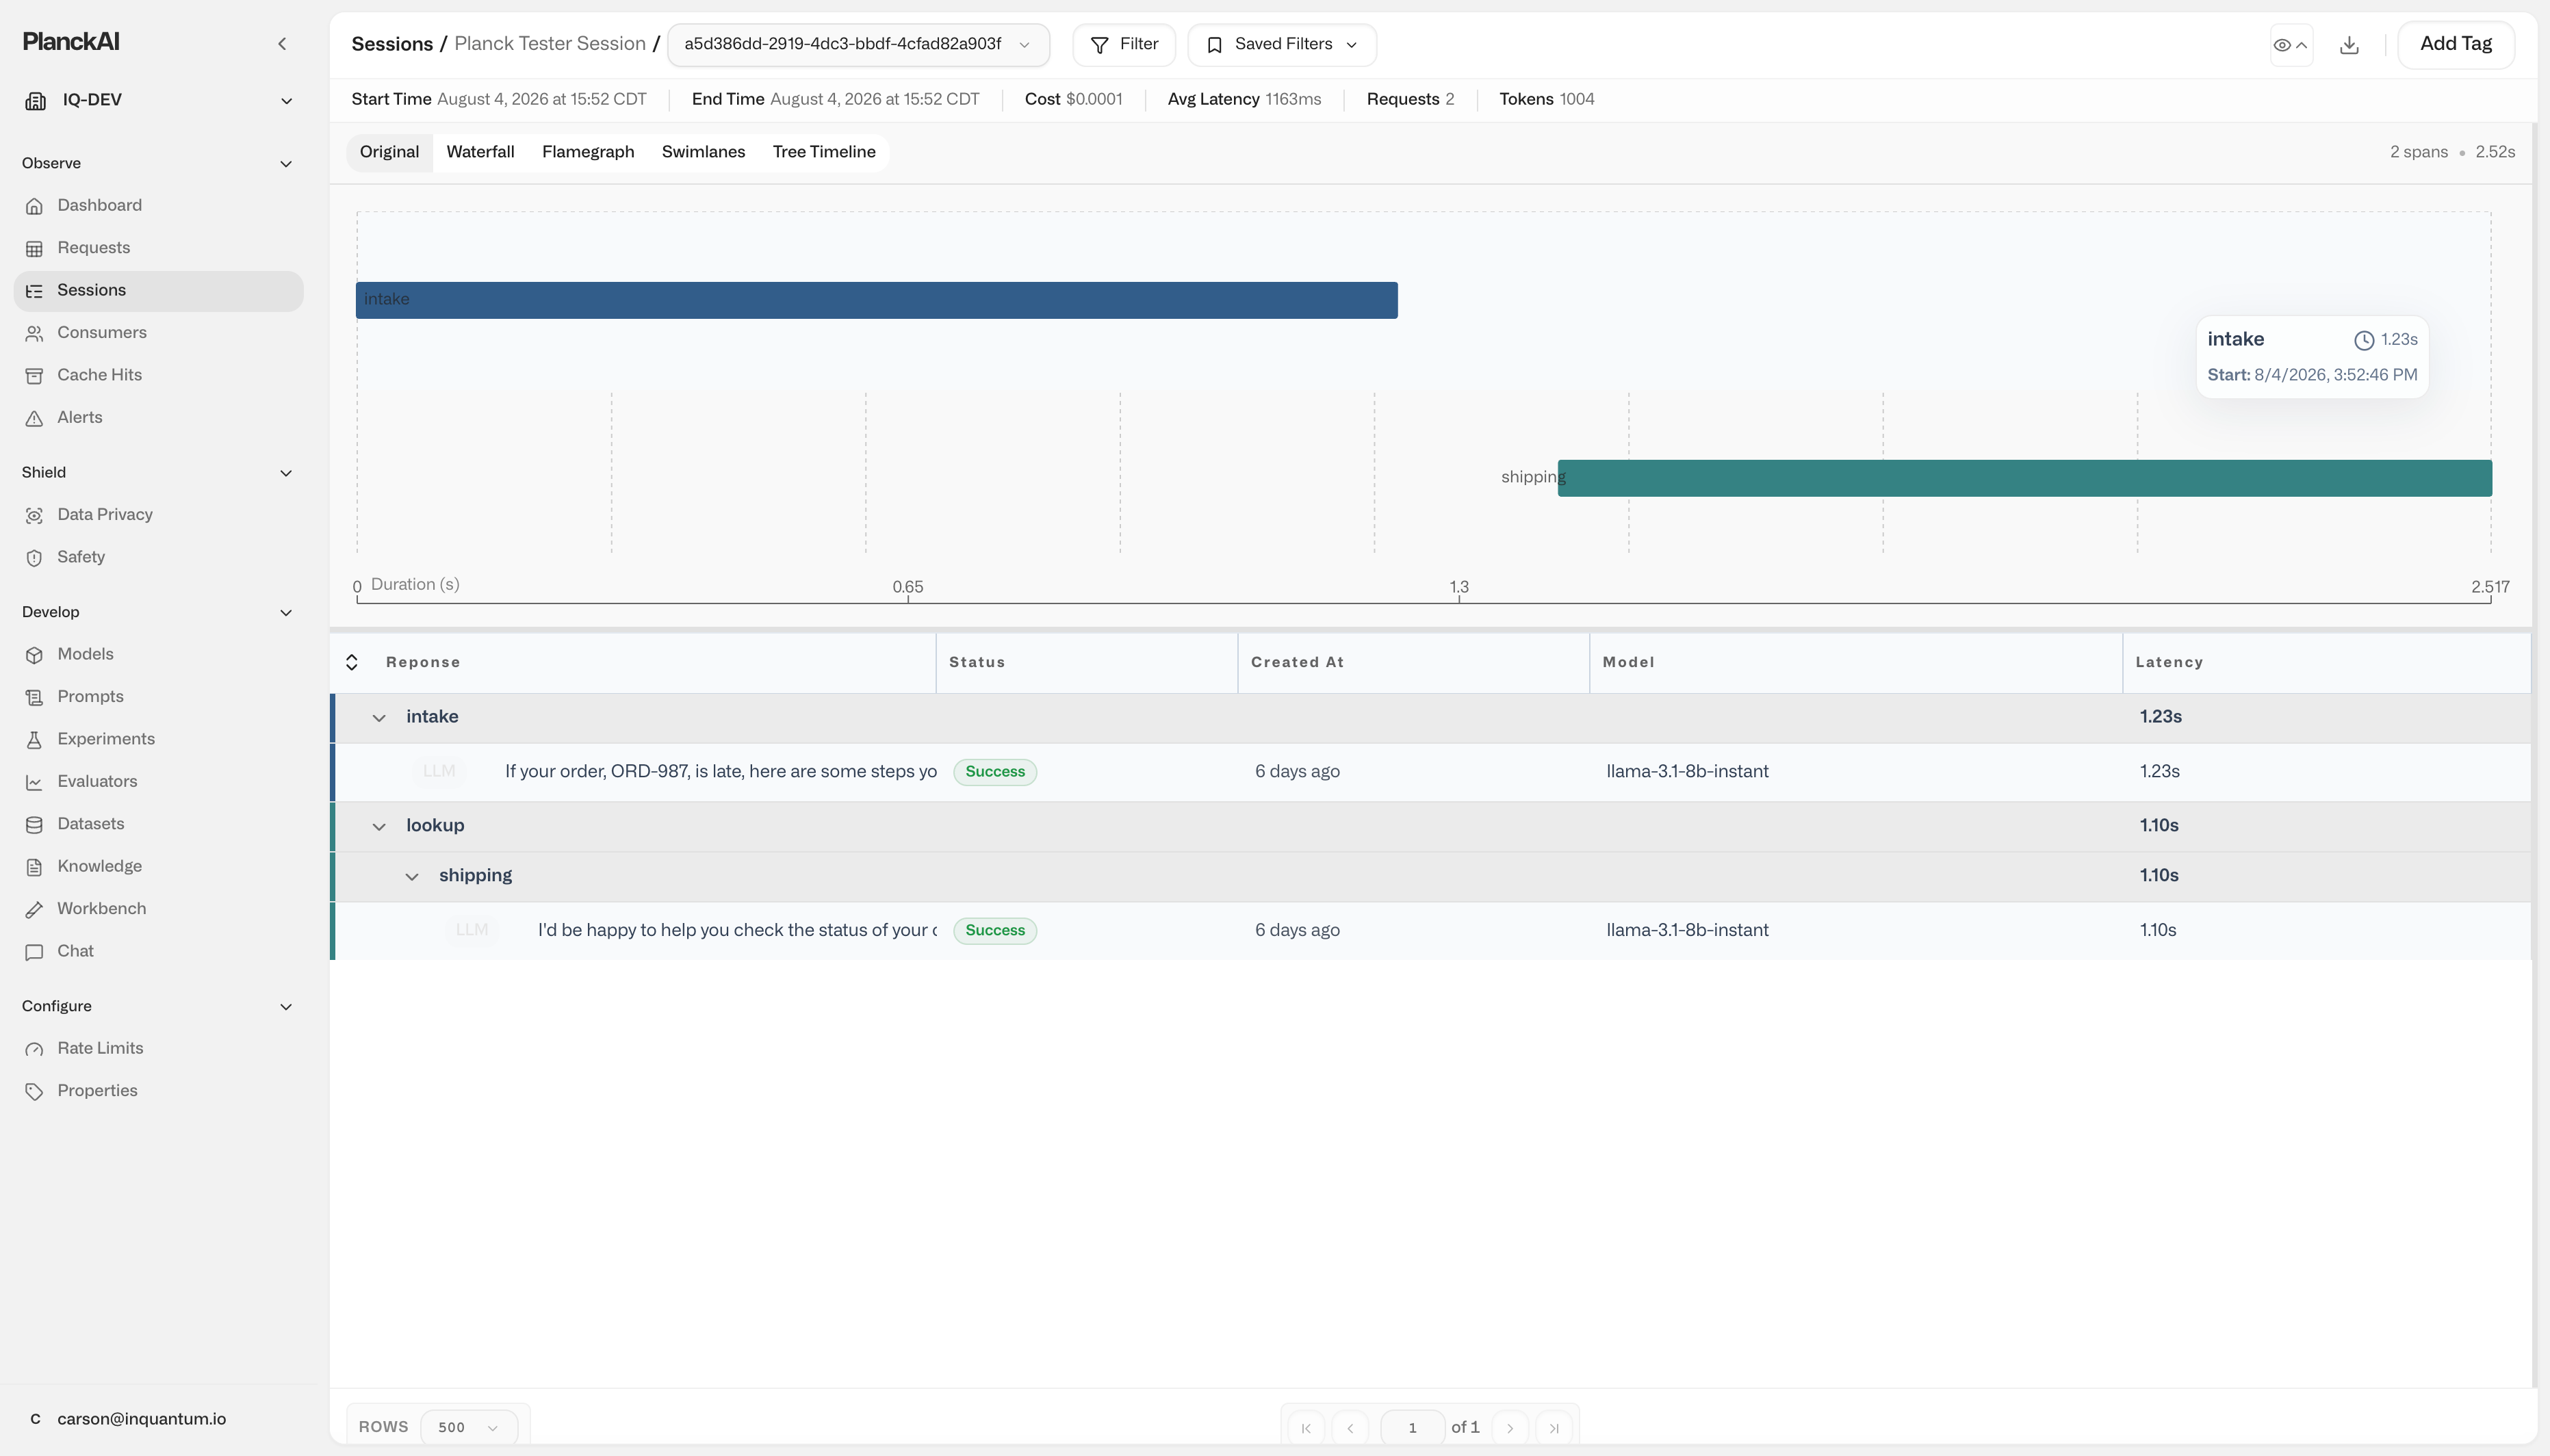Go to next page of results
The height and width of the screenshot is (1456, 2550).
[1510, 1428]
